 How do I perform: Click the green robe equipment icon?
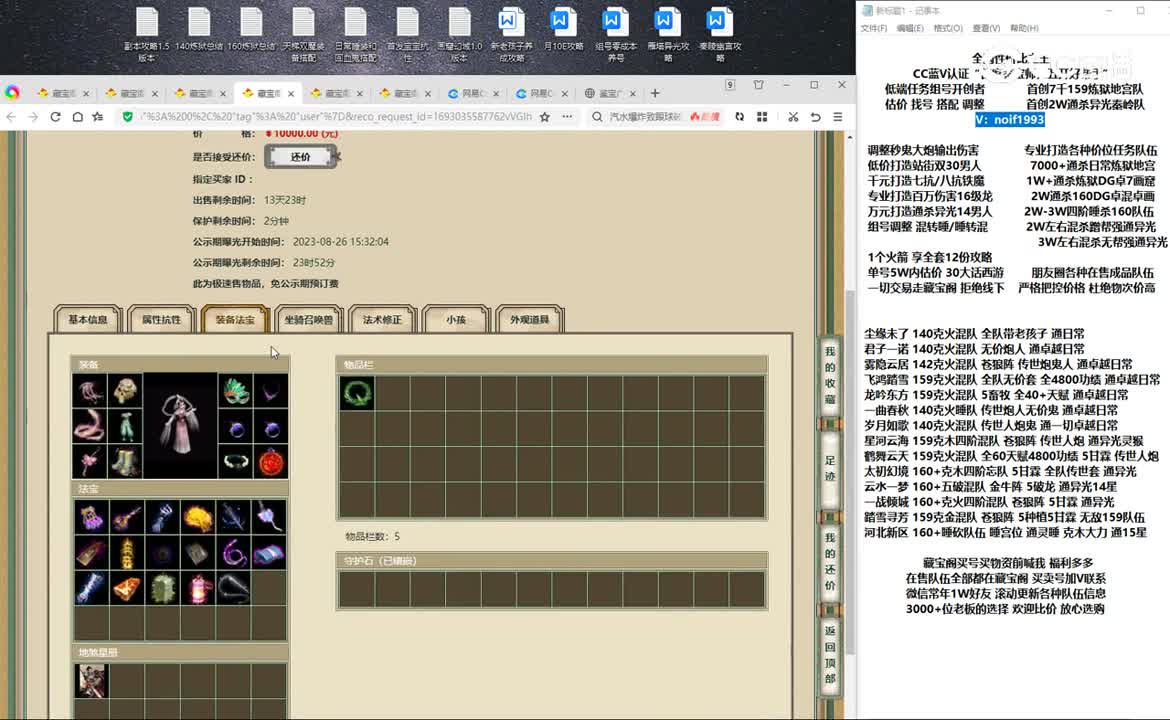point(125,426)
